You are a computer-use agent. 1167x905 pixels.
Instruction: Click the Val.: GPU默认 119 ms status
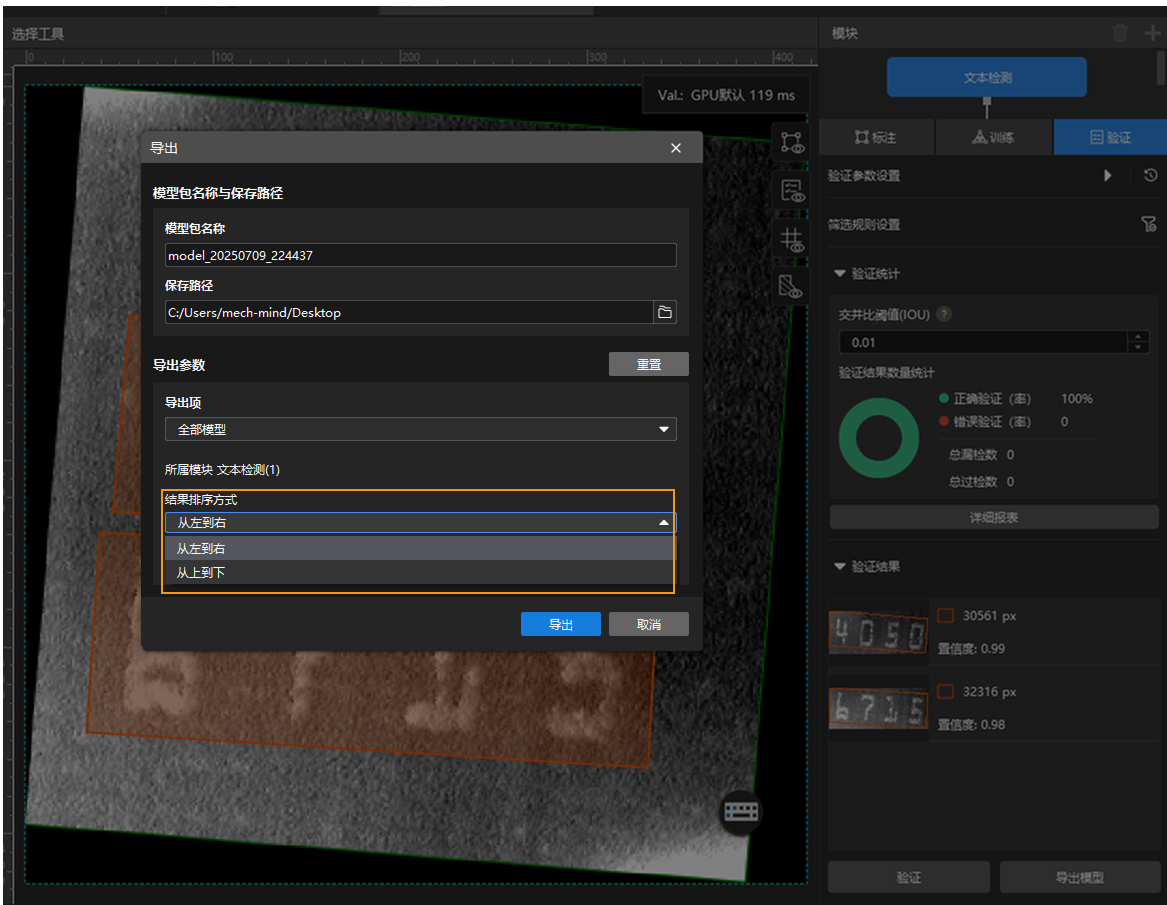click(726, 95)
